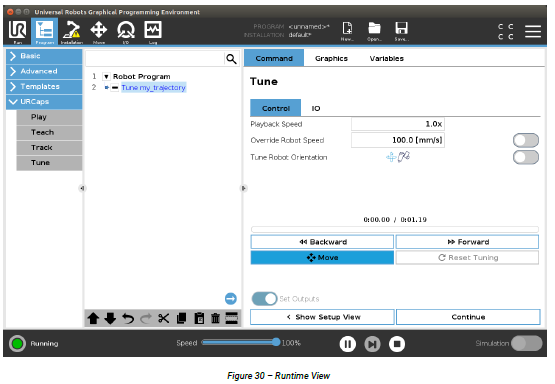Screen dimensions: 555x384
Task: Click the Playback Speed value field
Action: pos(398,124)
